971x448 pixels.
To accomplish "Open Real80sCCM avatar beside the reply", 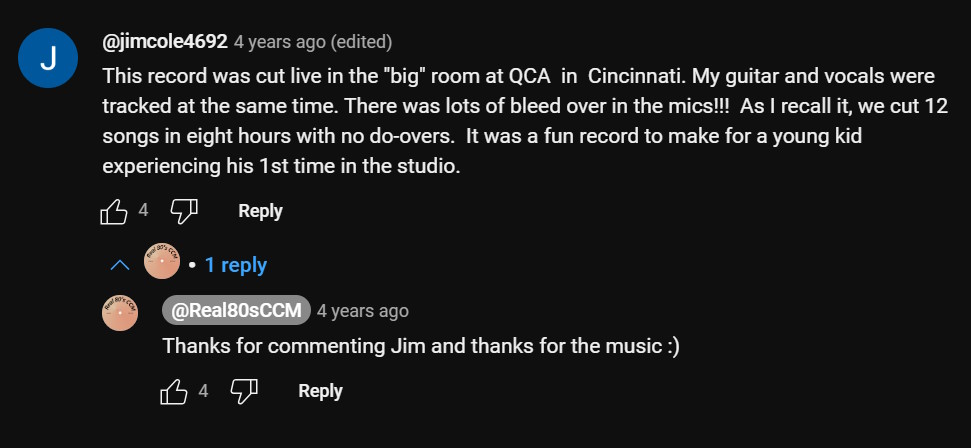I will [x=120, y=313].
